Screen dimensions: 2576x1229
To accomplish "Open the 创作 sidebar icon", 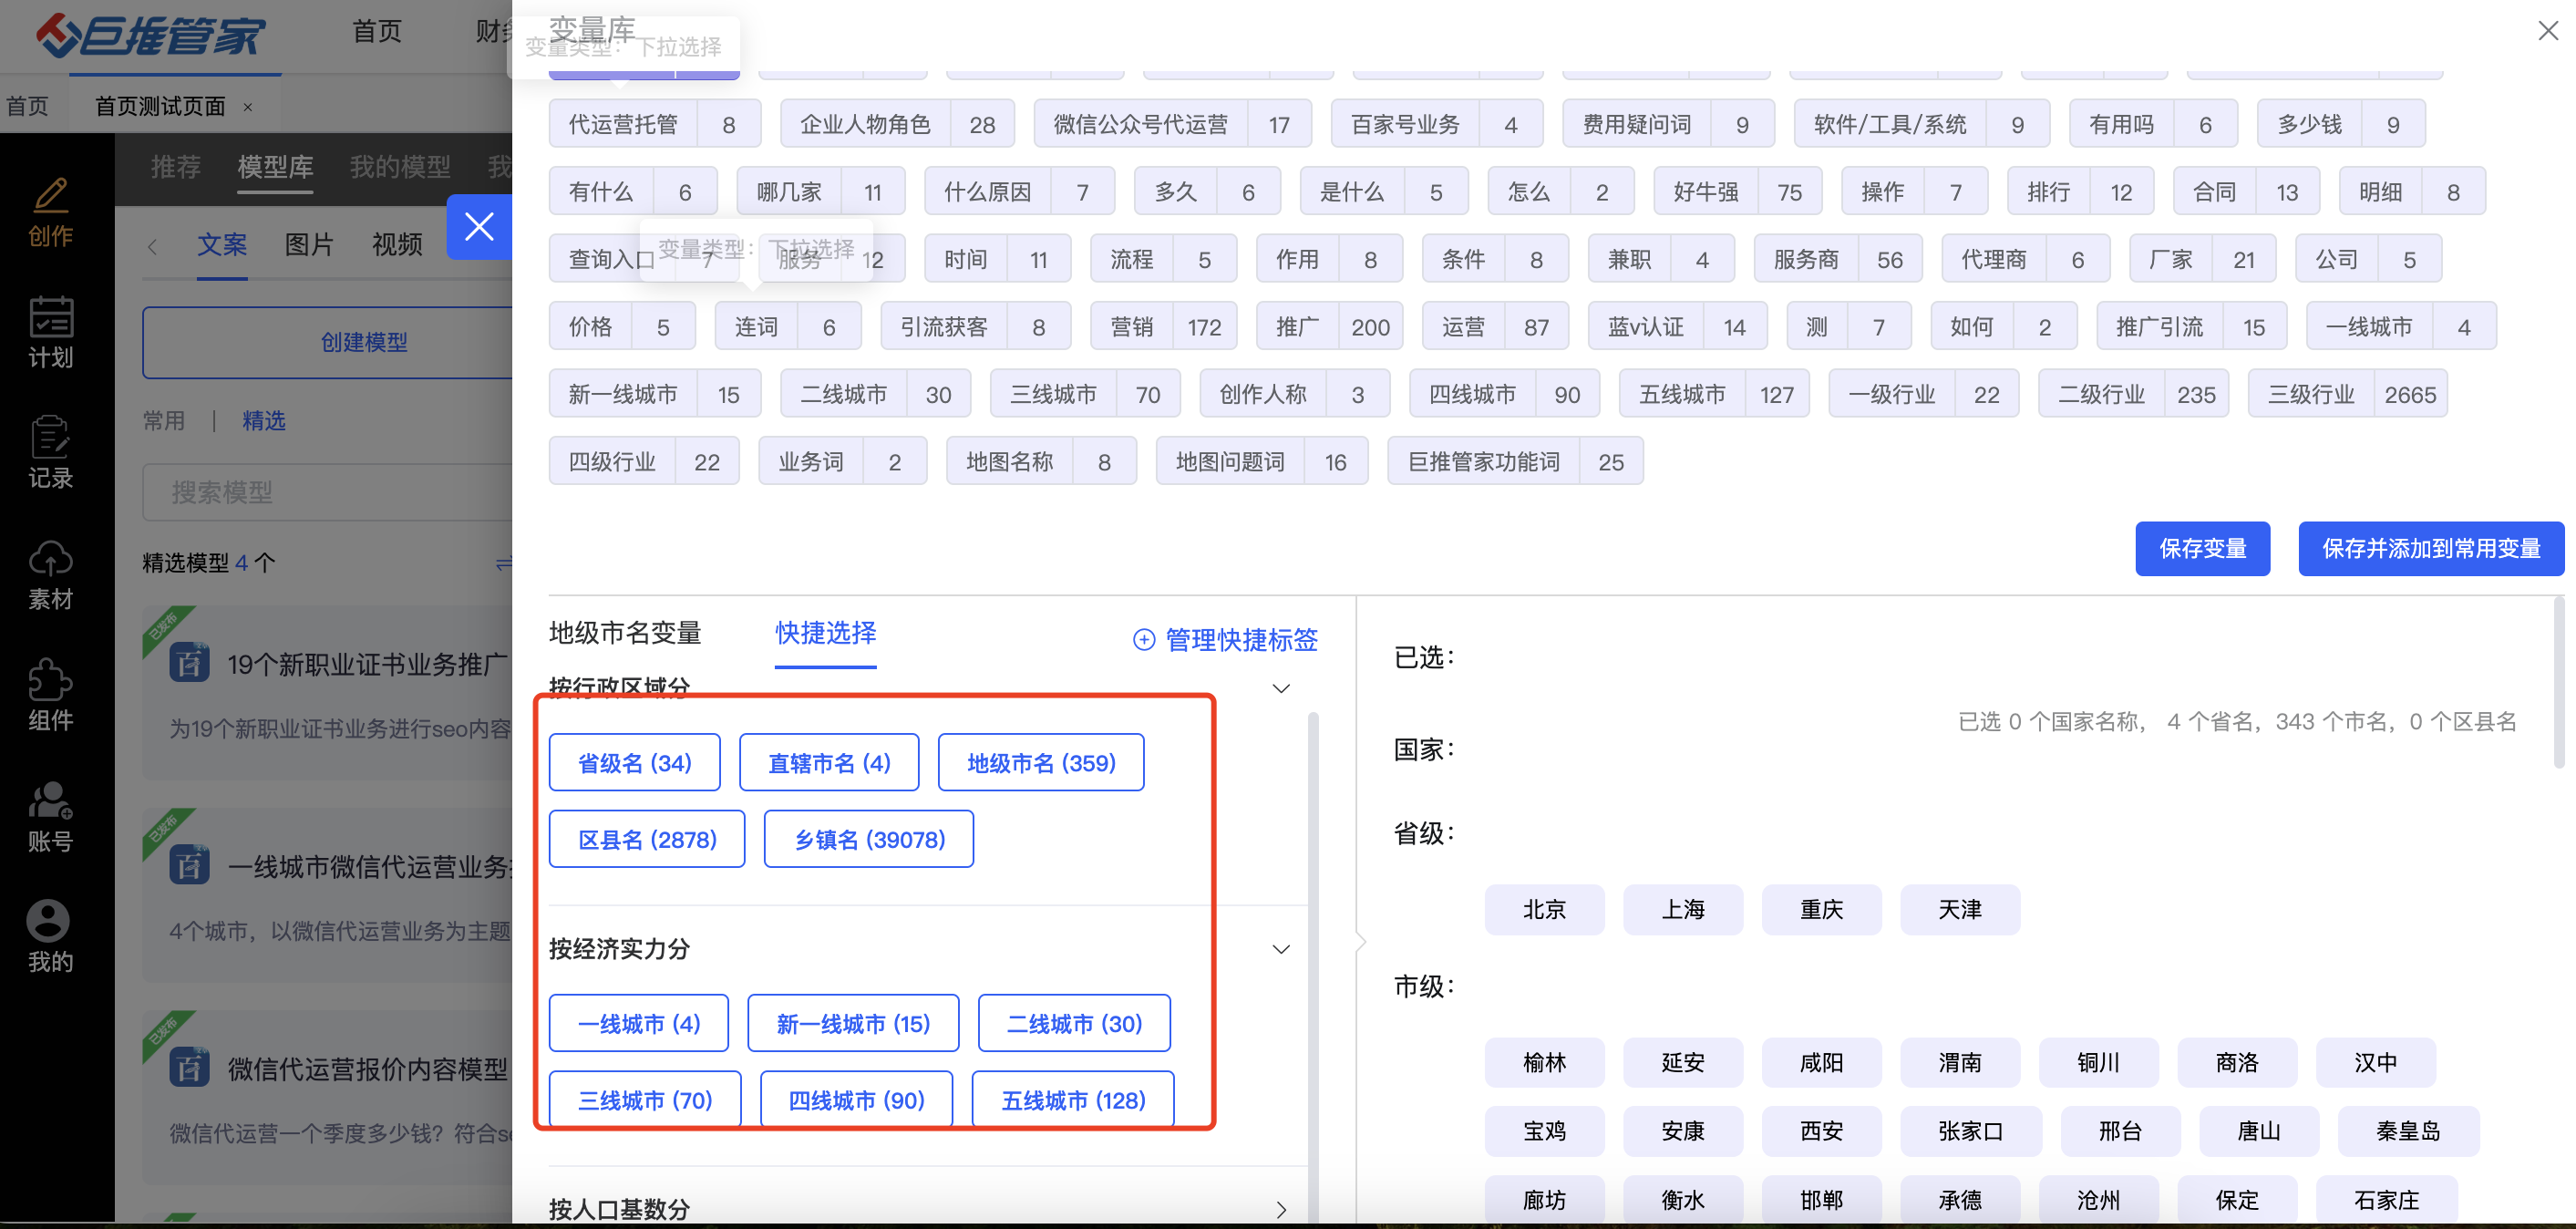I will [x=50, y=196].
